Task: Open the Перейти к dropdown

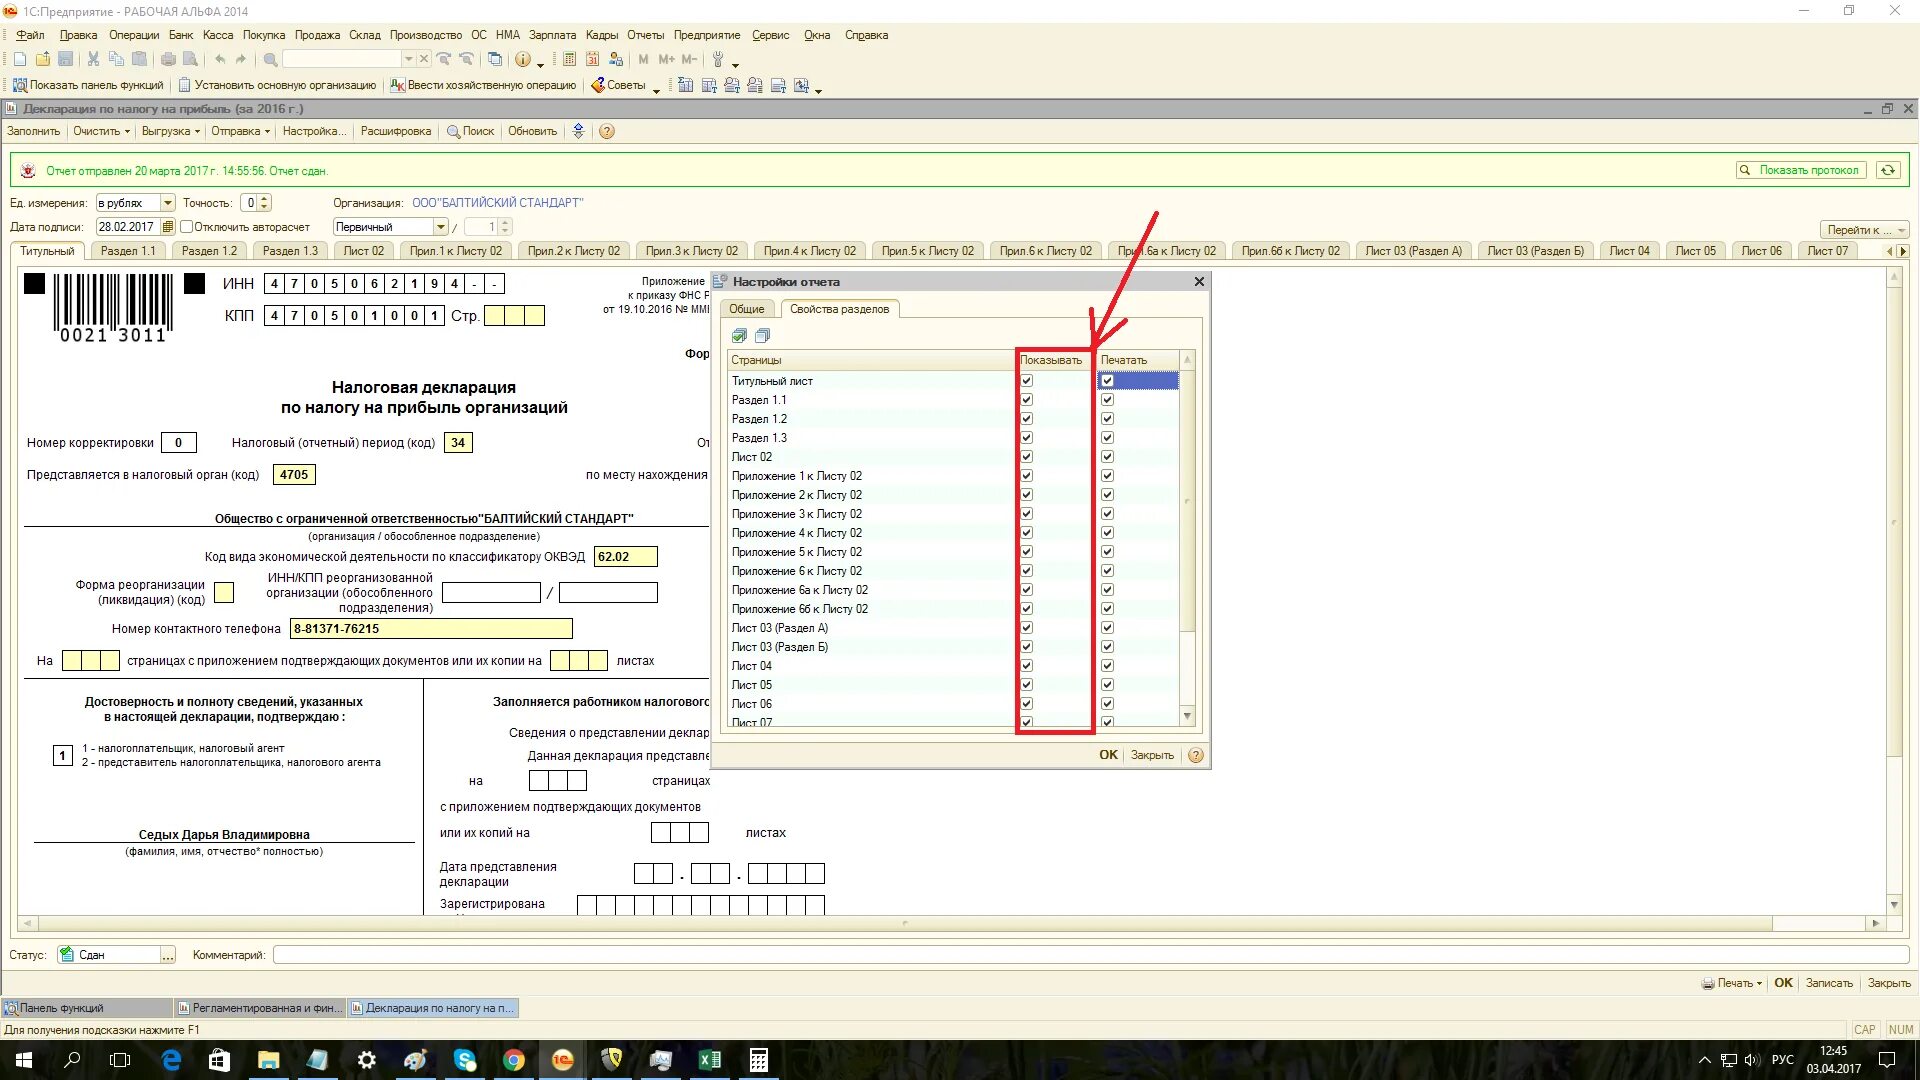Action: click(1865, 230)
